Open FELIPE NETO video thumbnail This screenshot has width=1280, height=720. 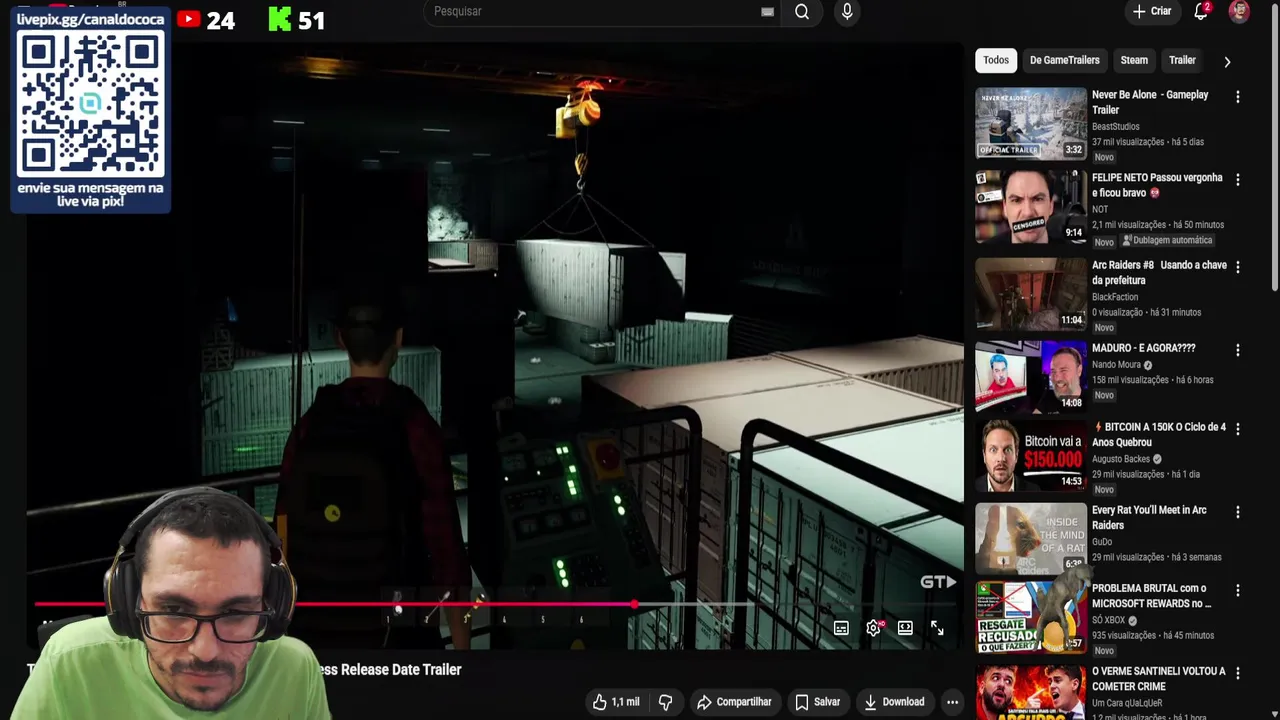[x=1031, y=206]
